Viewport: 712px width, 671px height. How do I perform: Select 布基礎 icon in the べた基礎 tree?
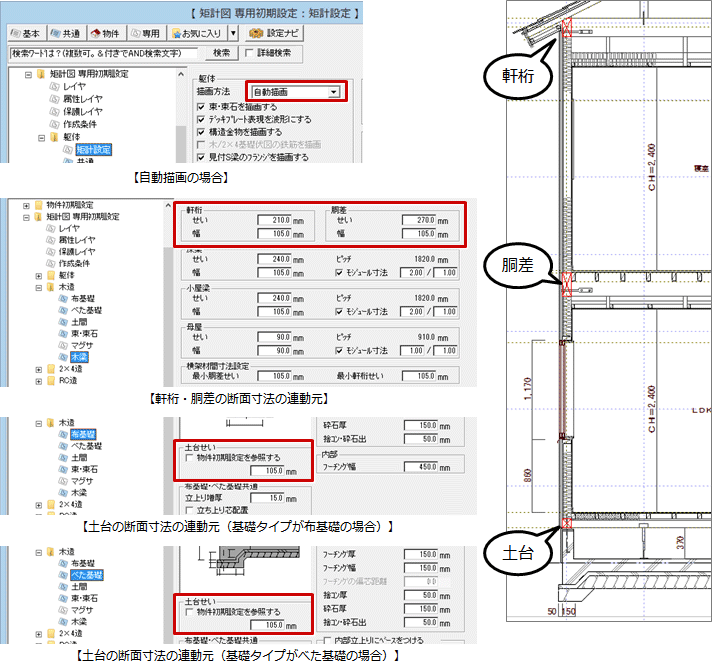[63, 563]
